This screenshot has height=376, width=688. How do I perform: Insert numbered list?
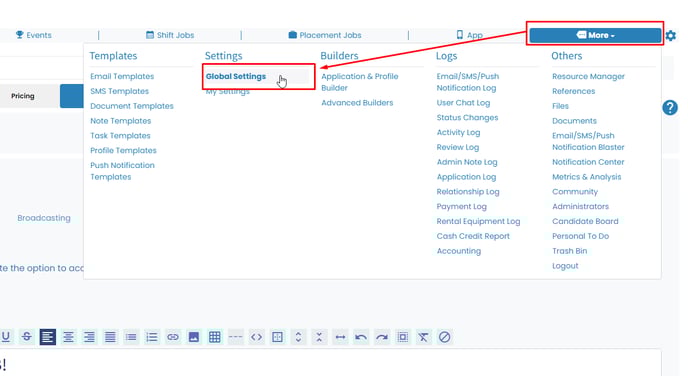[152, 337]
